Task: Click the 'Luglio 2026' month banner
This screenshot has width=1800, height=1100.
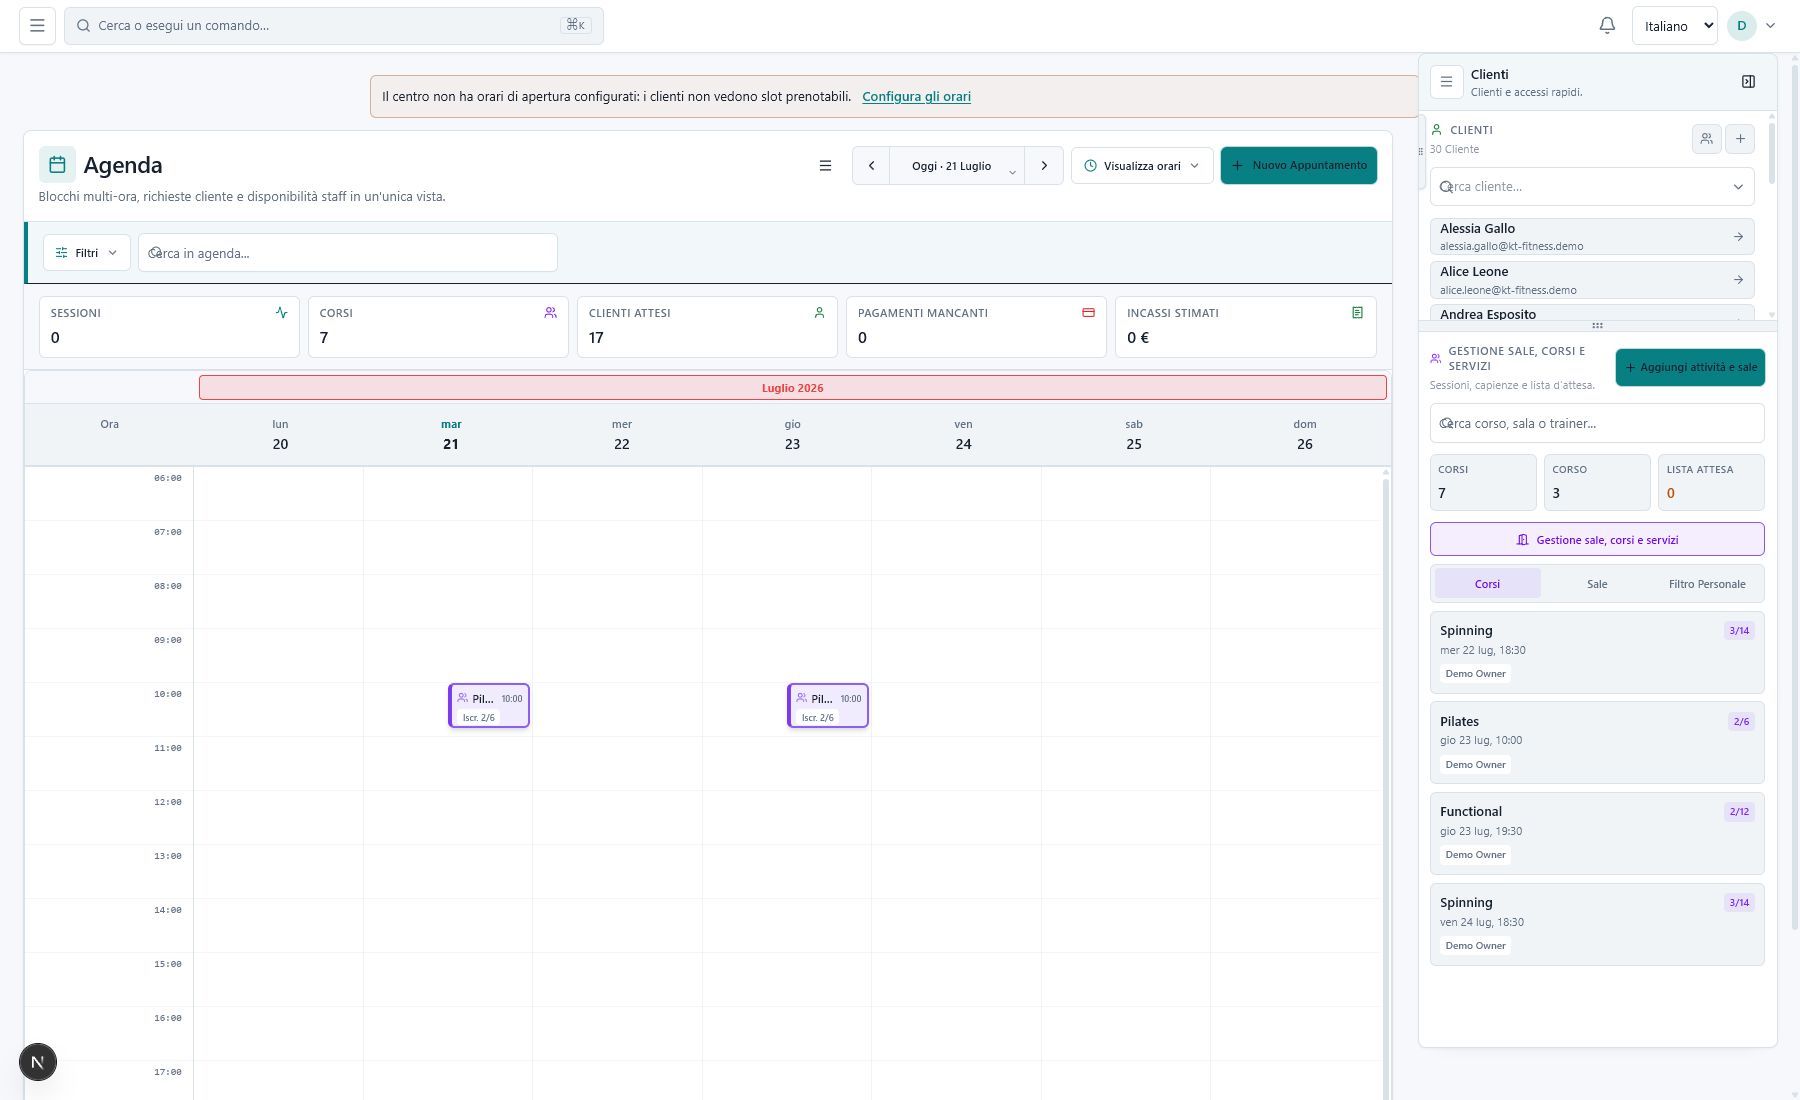Action: point(793,388)
